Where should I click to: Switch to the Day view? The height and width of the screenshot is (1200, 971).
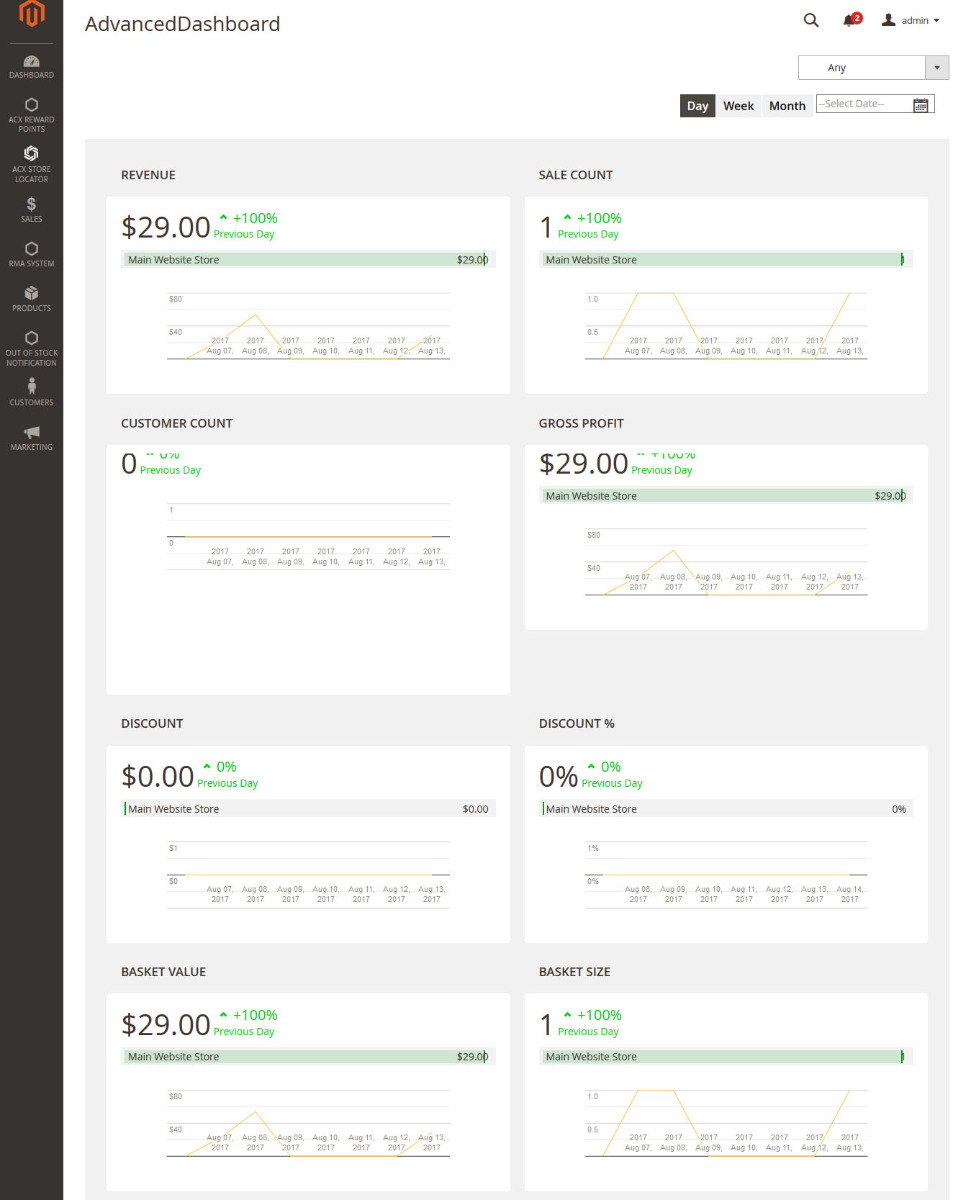click(x=698, y=106)
